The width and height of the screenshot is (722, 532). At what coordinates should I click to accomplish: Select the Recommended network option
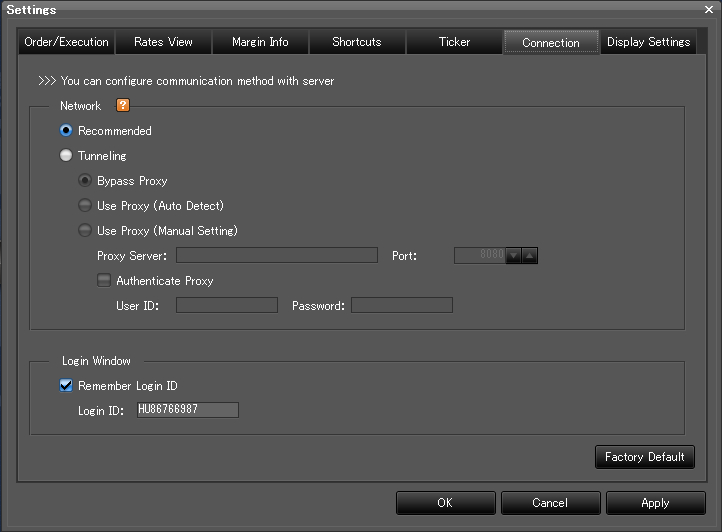66,131
